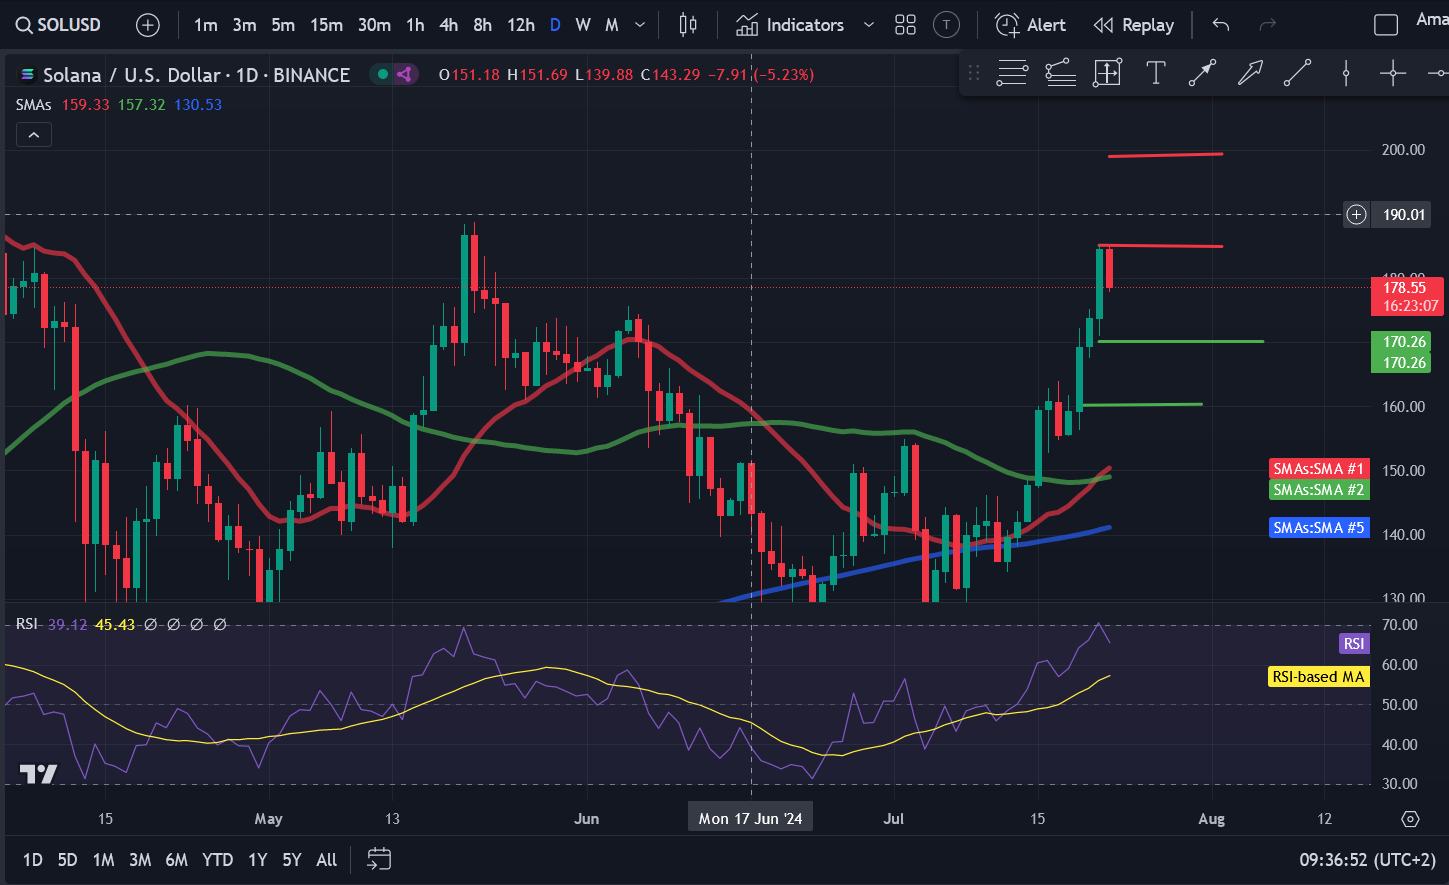Click the add symbol compare plus icon

147,25
